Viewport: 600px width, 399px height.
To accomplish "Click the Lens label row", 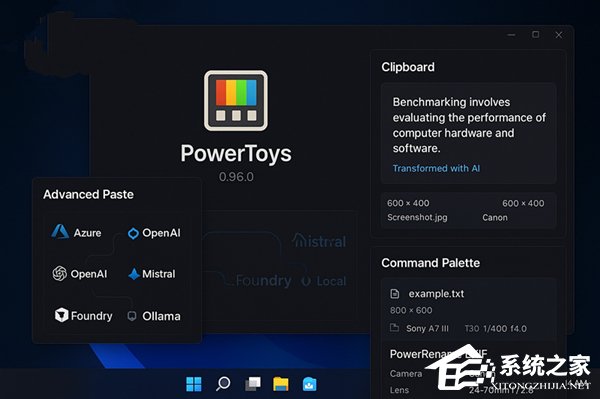I will (399, 390).
